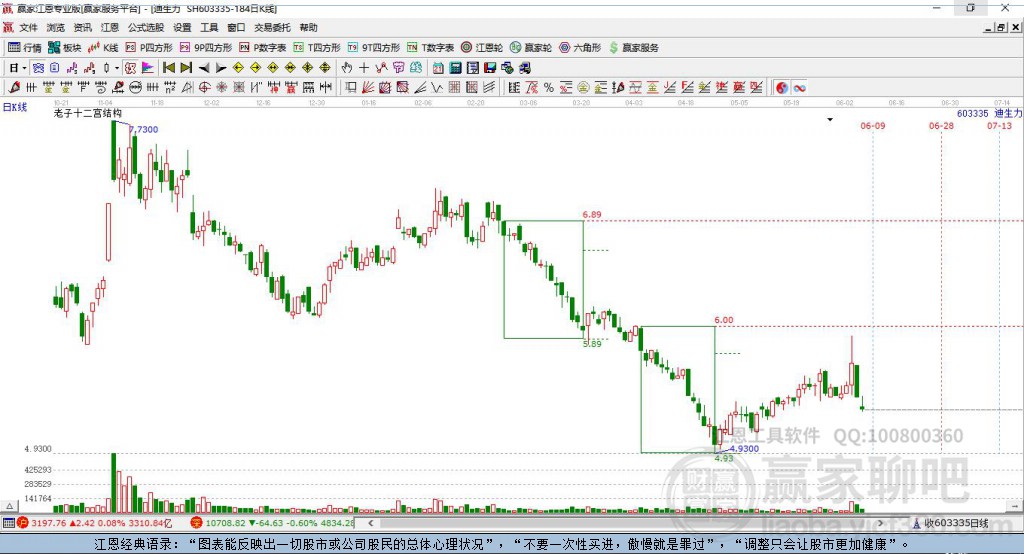Screen dimensions: 1024x554
Task: Open the 江恩轮 wheel tool
Action: (x=482, y=48)
